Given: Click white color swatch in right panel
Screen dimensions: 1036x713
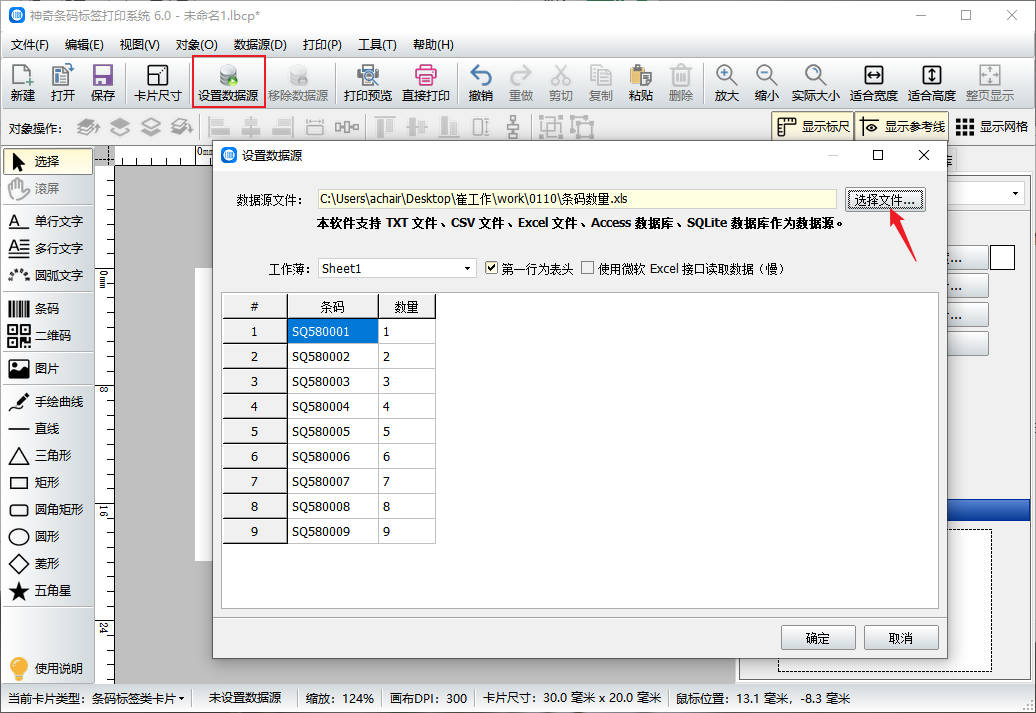Looking at the screenshot, I should (x=1002, y=257).
